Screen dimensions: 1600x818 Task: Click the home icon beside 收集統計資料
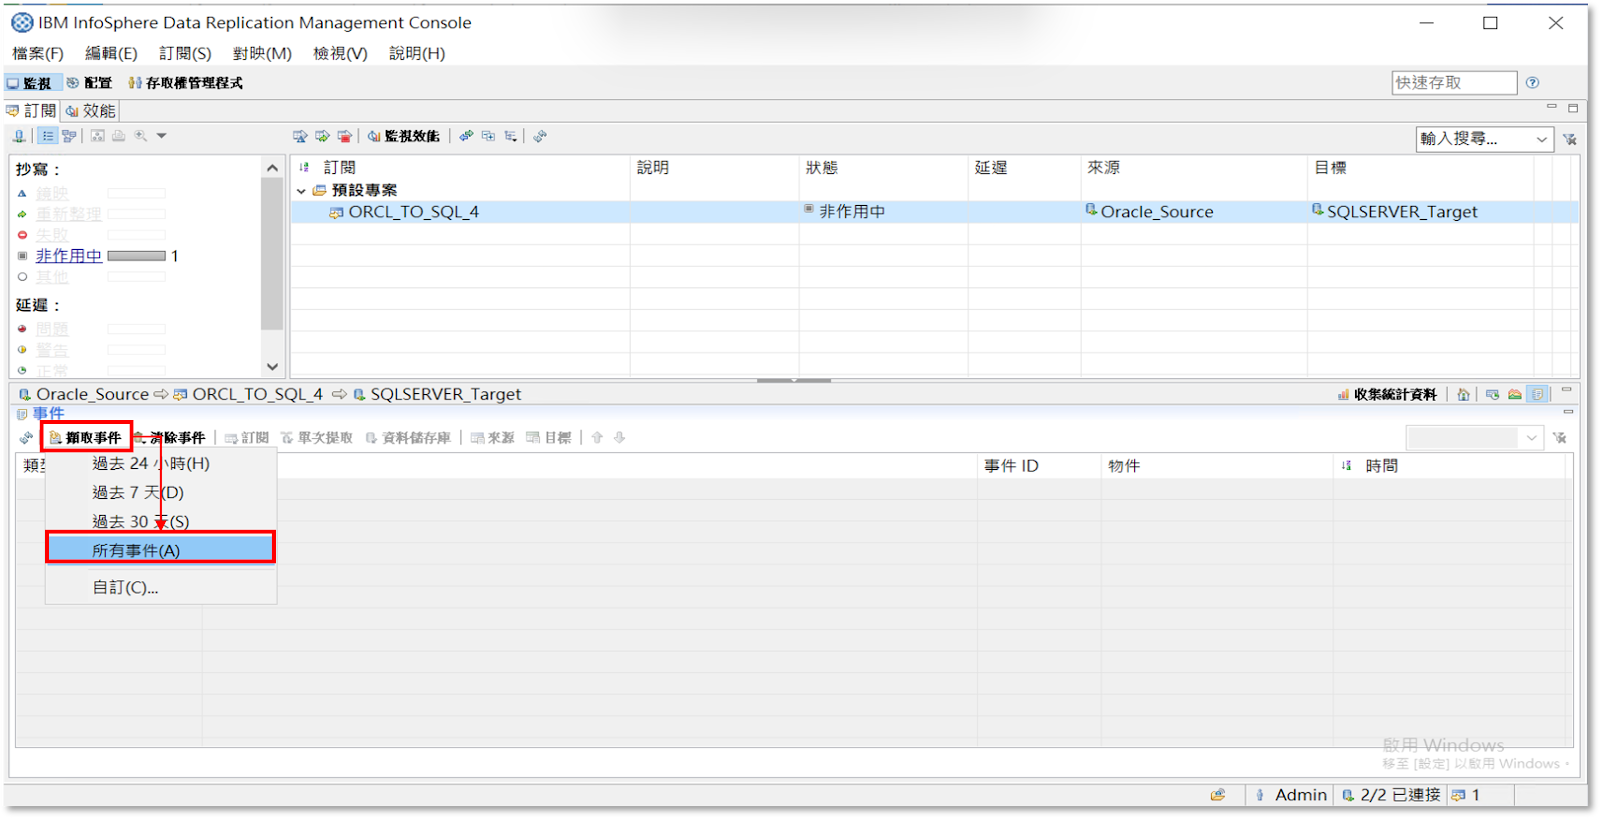click(1463, 395)
